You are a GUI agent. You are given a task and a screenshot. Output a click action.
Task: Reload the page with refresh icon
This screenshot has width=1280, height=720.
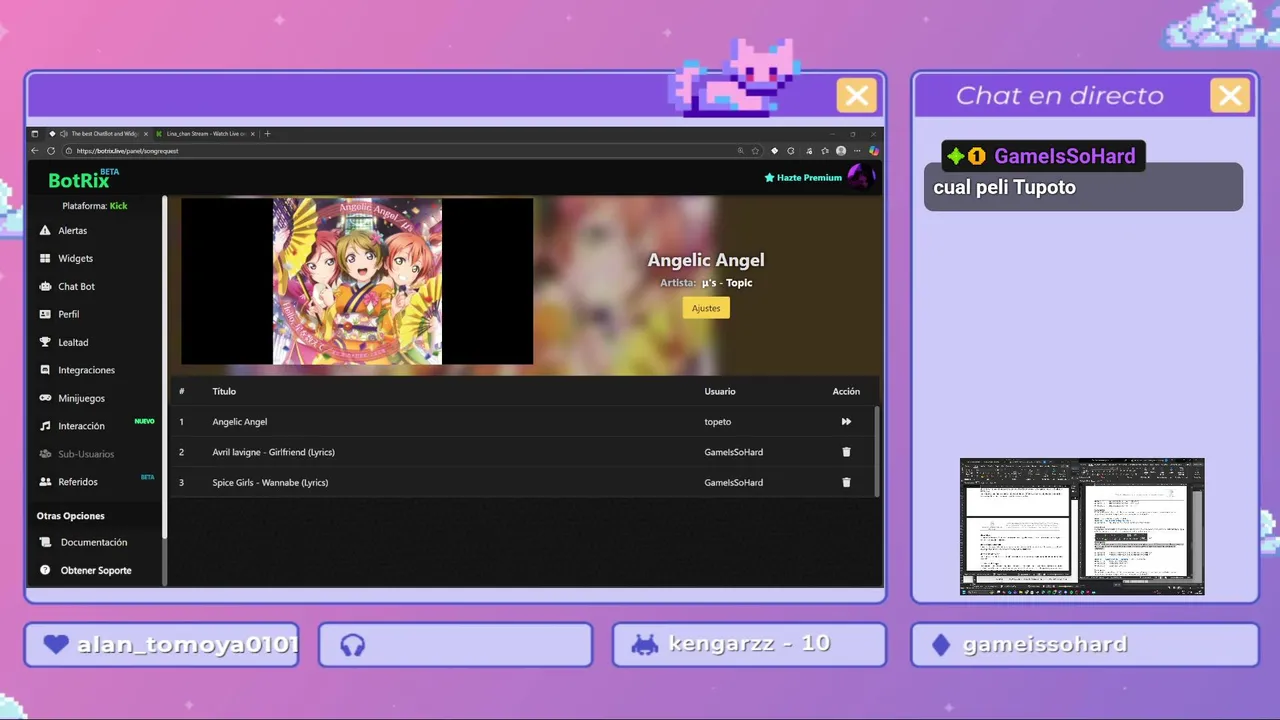click(x=51, y=151)
